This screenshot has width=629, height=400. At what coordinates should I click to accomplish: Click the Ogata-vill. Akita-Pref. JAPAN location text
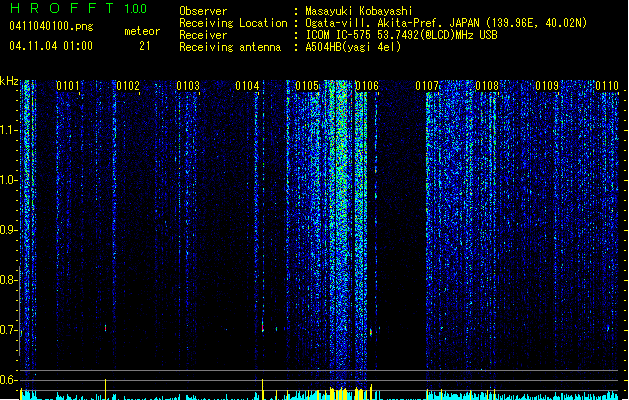446,23
